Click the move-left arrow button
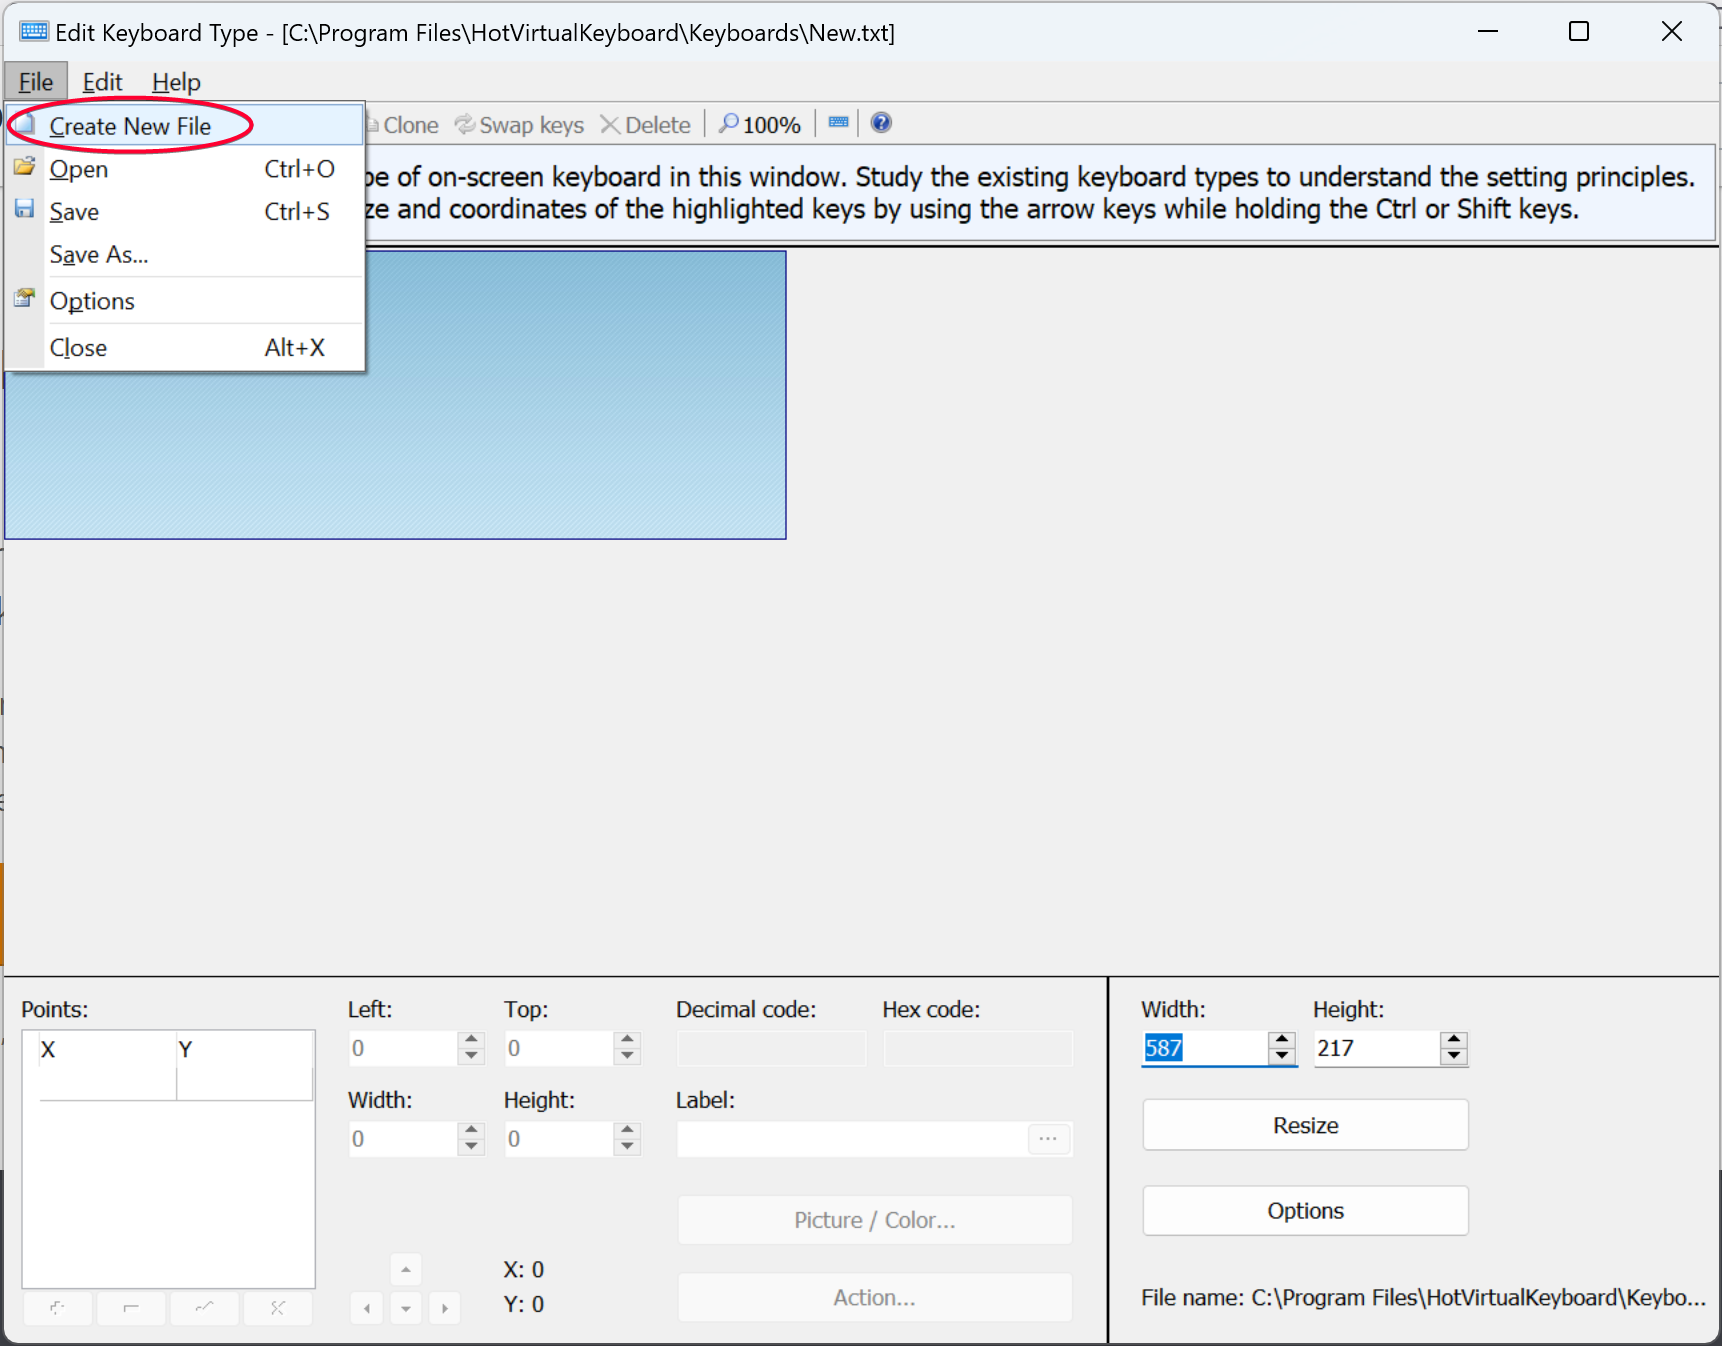Viewport: 1722px width, 1346px height. coord(367,1308)
